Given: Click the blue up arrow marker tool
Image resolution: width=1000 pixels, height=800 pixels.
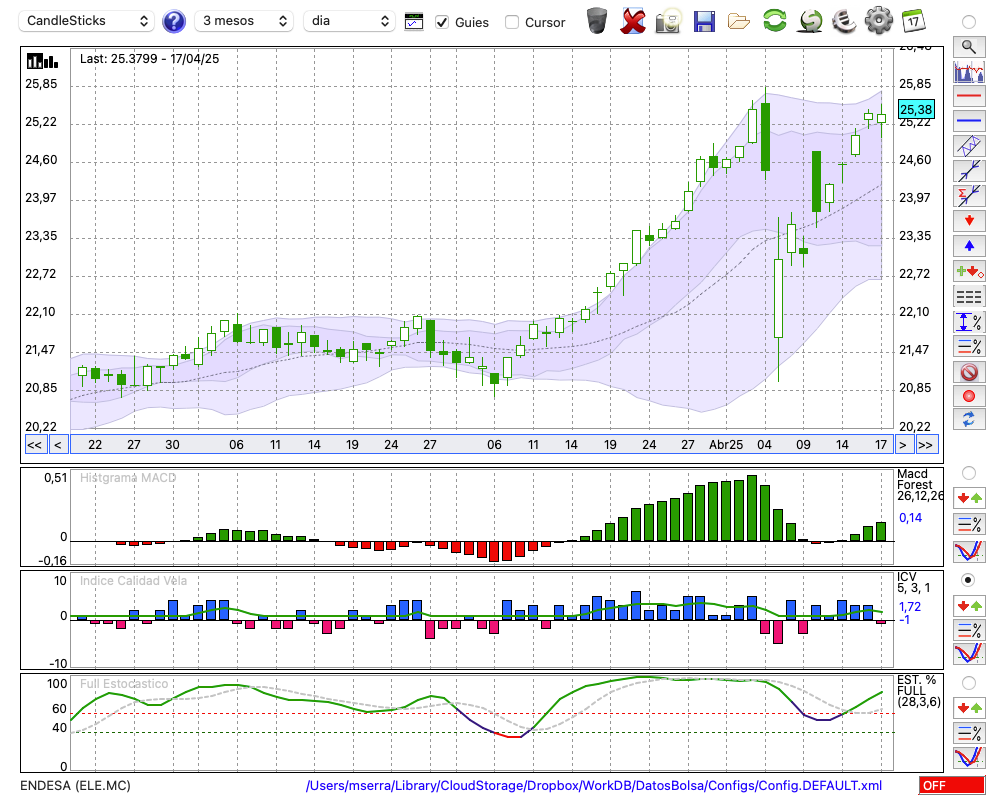Looking at the screenshot, I should pos(969,246).
